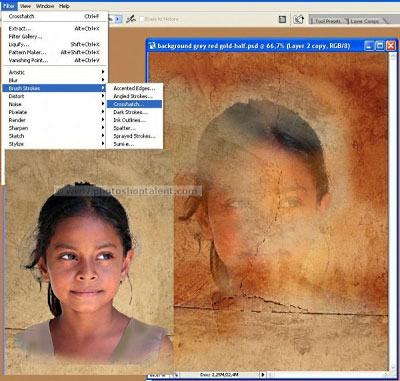Choose Angled Strokes filter
Screen dimensions: 400x381
(134, 96)
